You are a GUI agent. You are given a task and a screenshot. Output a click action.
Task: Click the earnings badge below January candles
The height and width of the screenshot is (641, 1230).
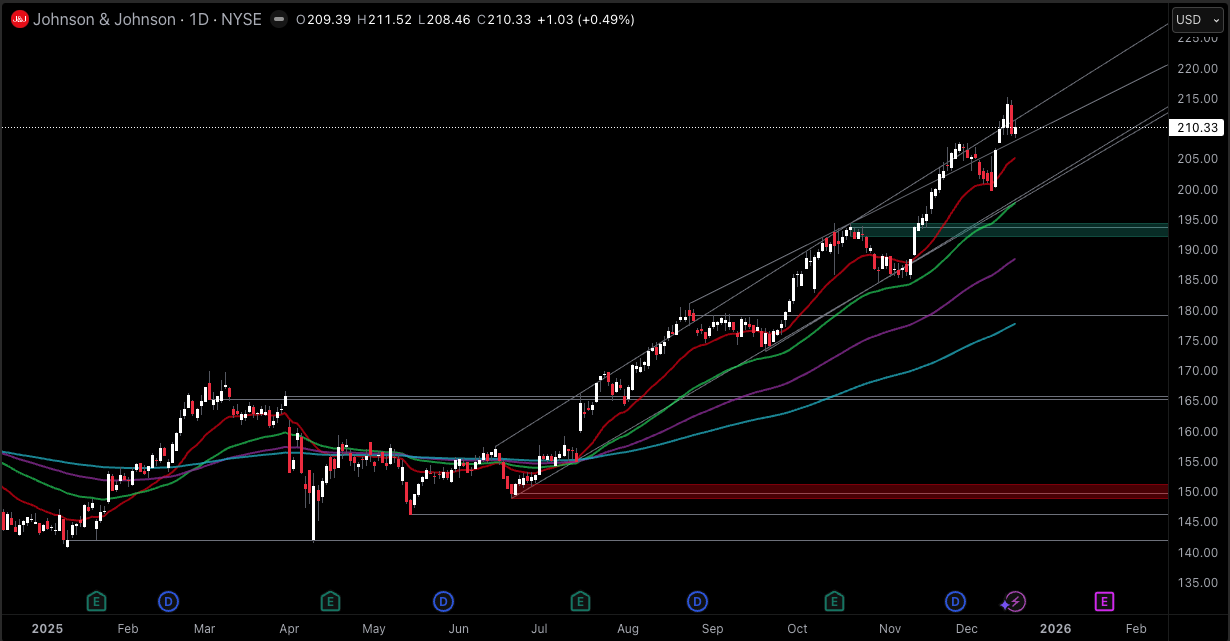click(x=96, y=602)
